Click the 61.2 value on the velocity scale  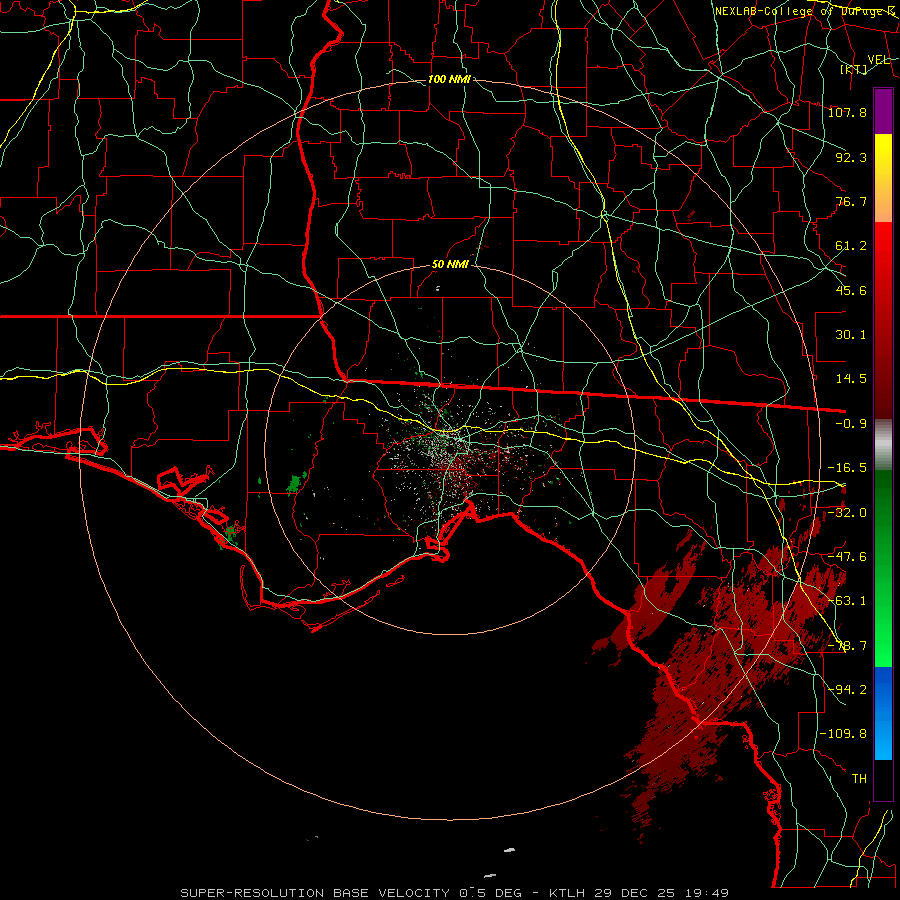coord(851,246)
